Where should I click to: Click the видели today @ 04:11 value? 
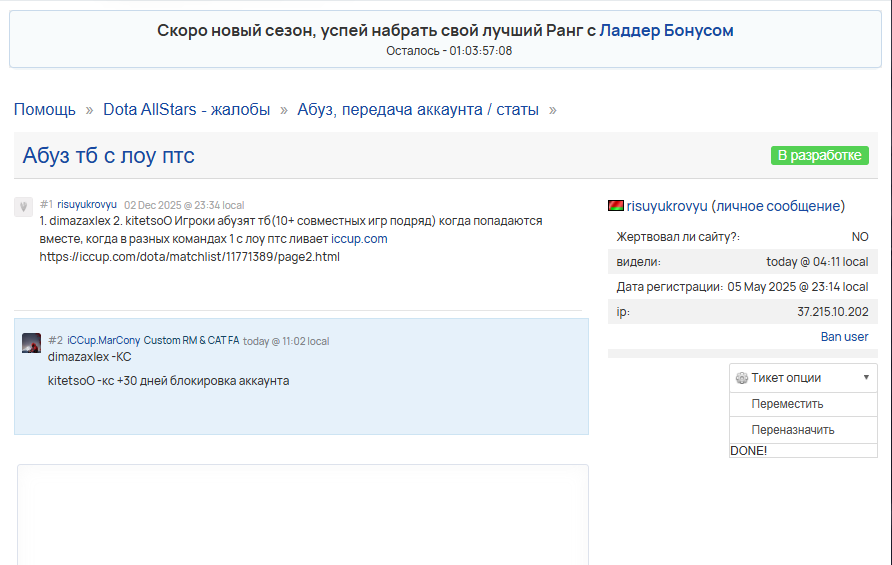[x=817, y=262]
